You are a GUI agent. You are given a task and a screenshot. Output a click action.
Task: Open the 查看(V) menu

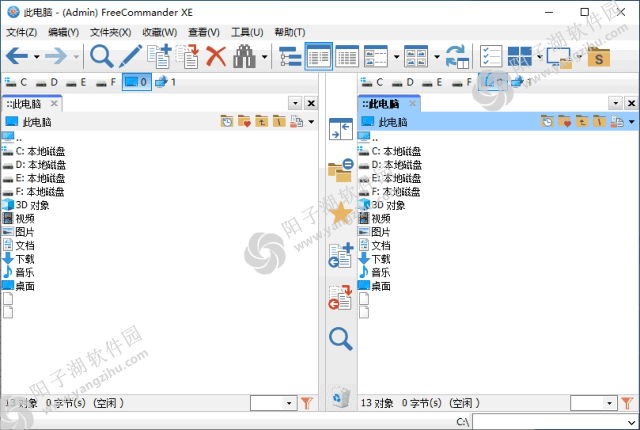point(204,32)
